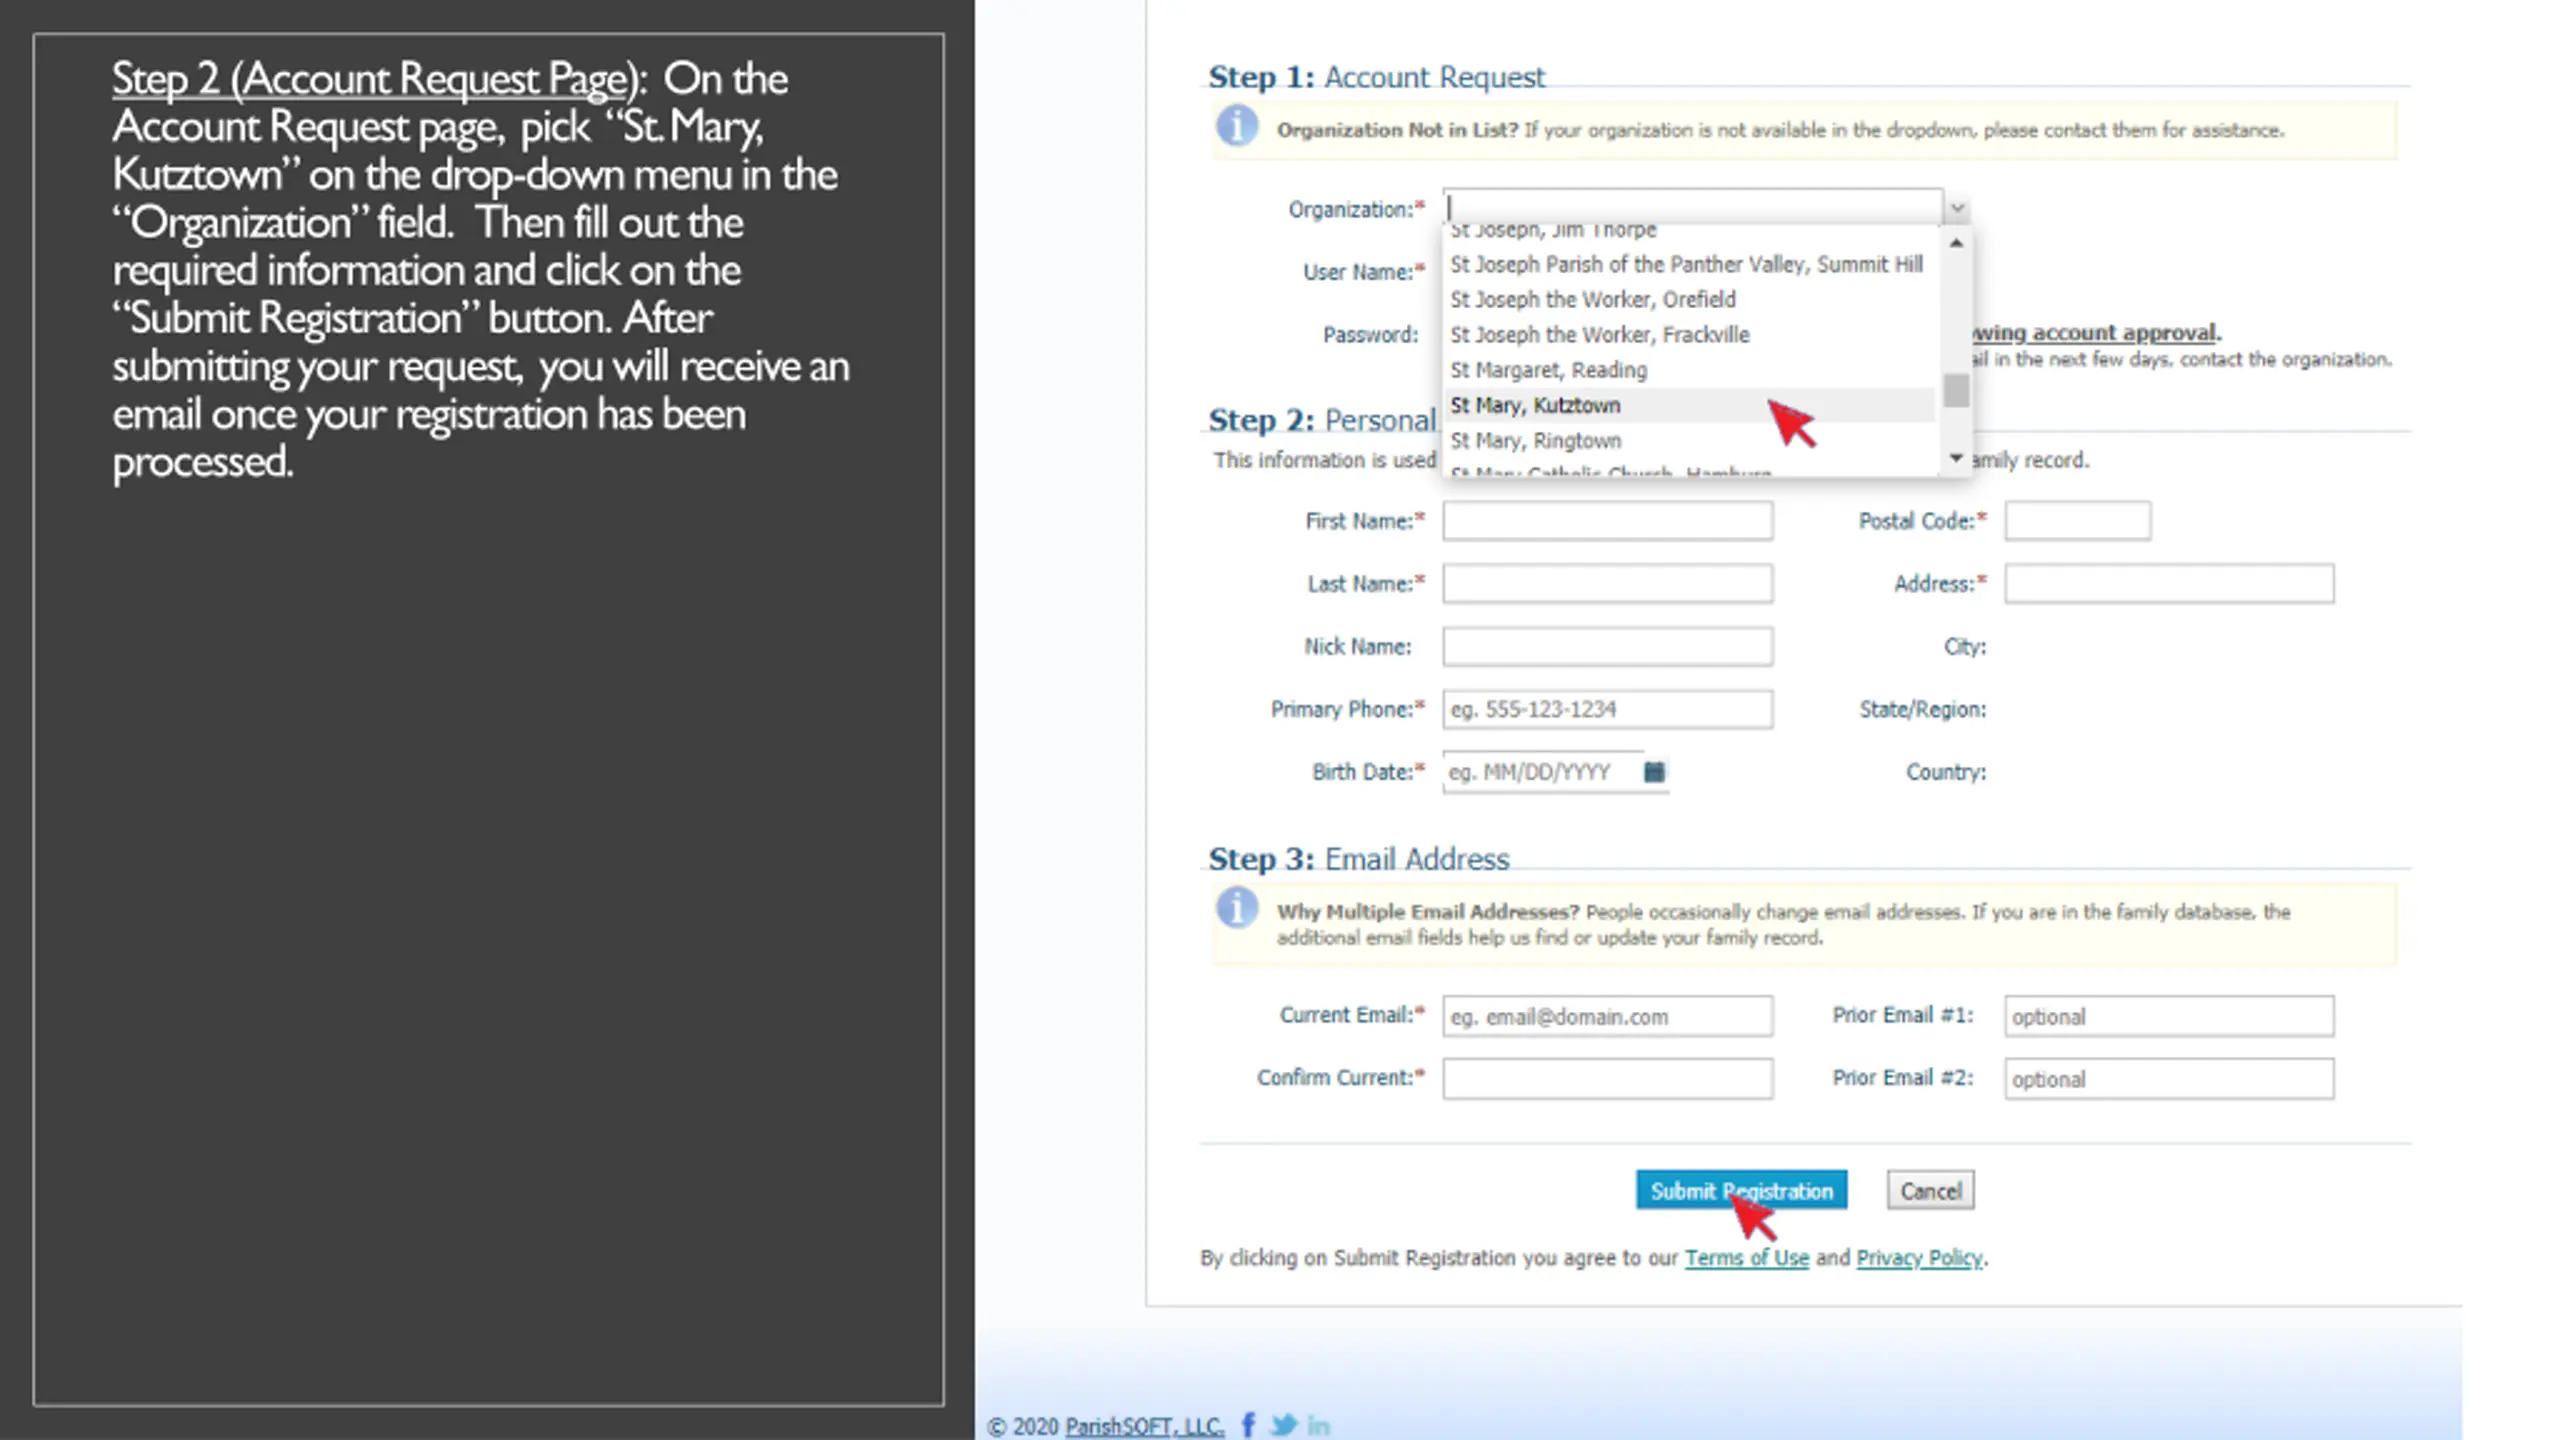Open the Organization dropdown arrow
Viewport: 2560px width, 1440px height.
pos(1957,208)
